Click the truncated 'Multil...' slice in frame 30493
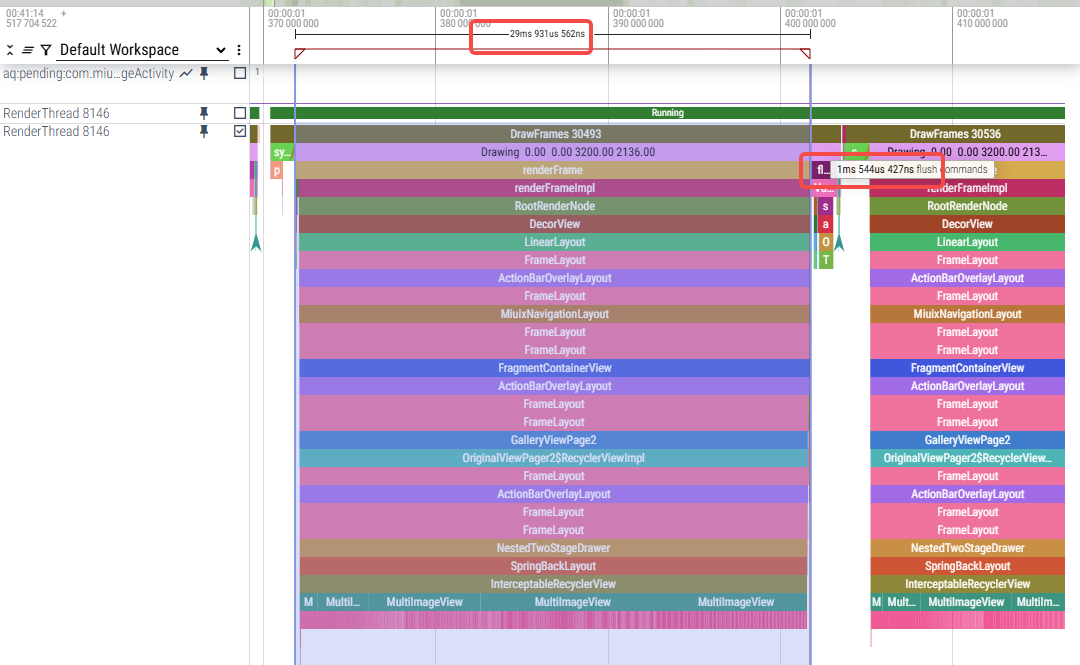Image resolution: width=1080 pixels, height=665 pixels. (x=342, y=601)
